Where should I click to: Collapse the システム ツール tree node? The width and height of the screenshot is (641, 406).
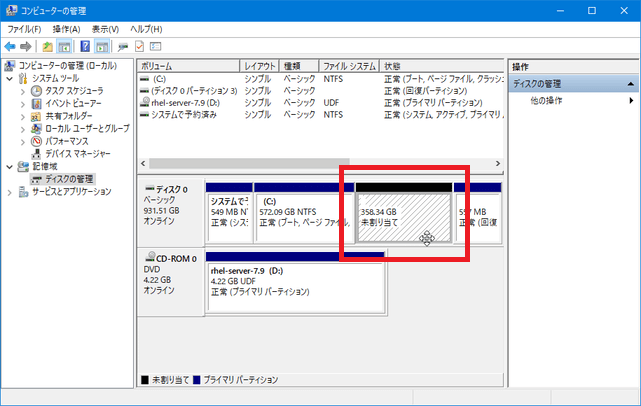pyautogui.click(x=10, y=77)
